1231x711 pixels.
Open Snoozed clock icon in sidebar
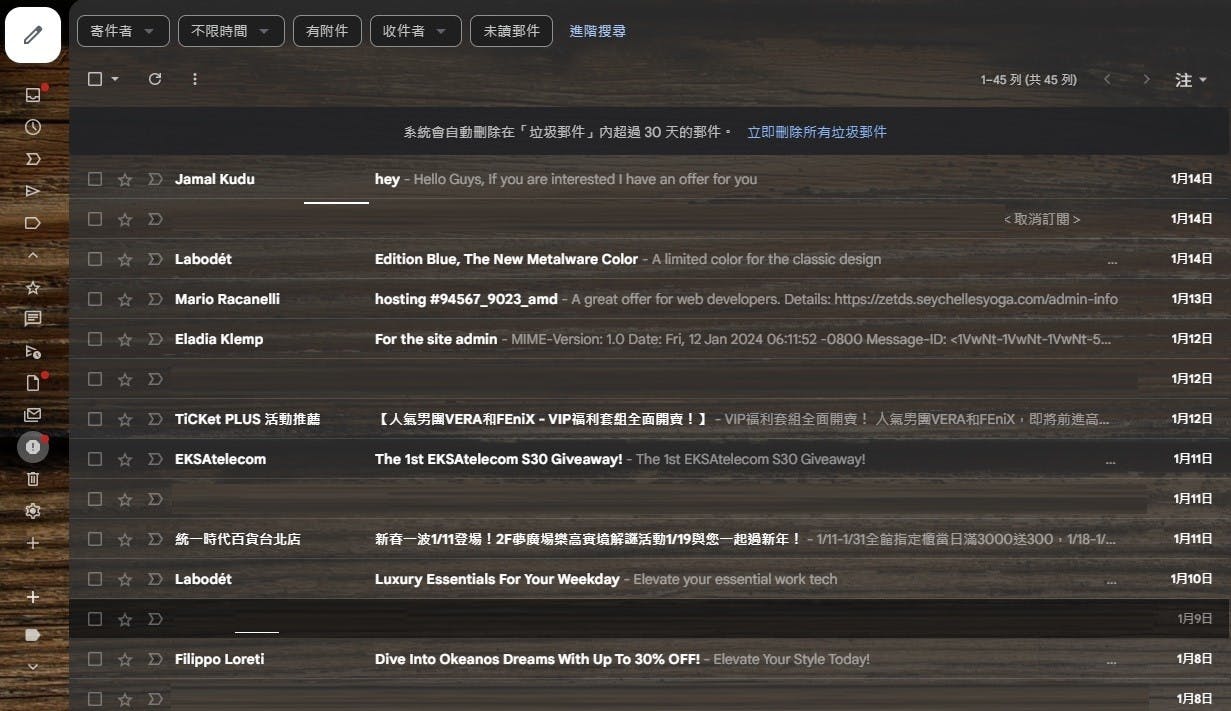tap(33, 127)
